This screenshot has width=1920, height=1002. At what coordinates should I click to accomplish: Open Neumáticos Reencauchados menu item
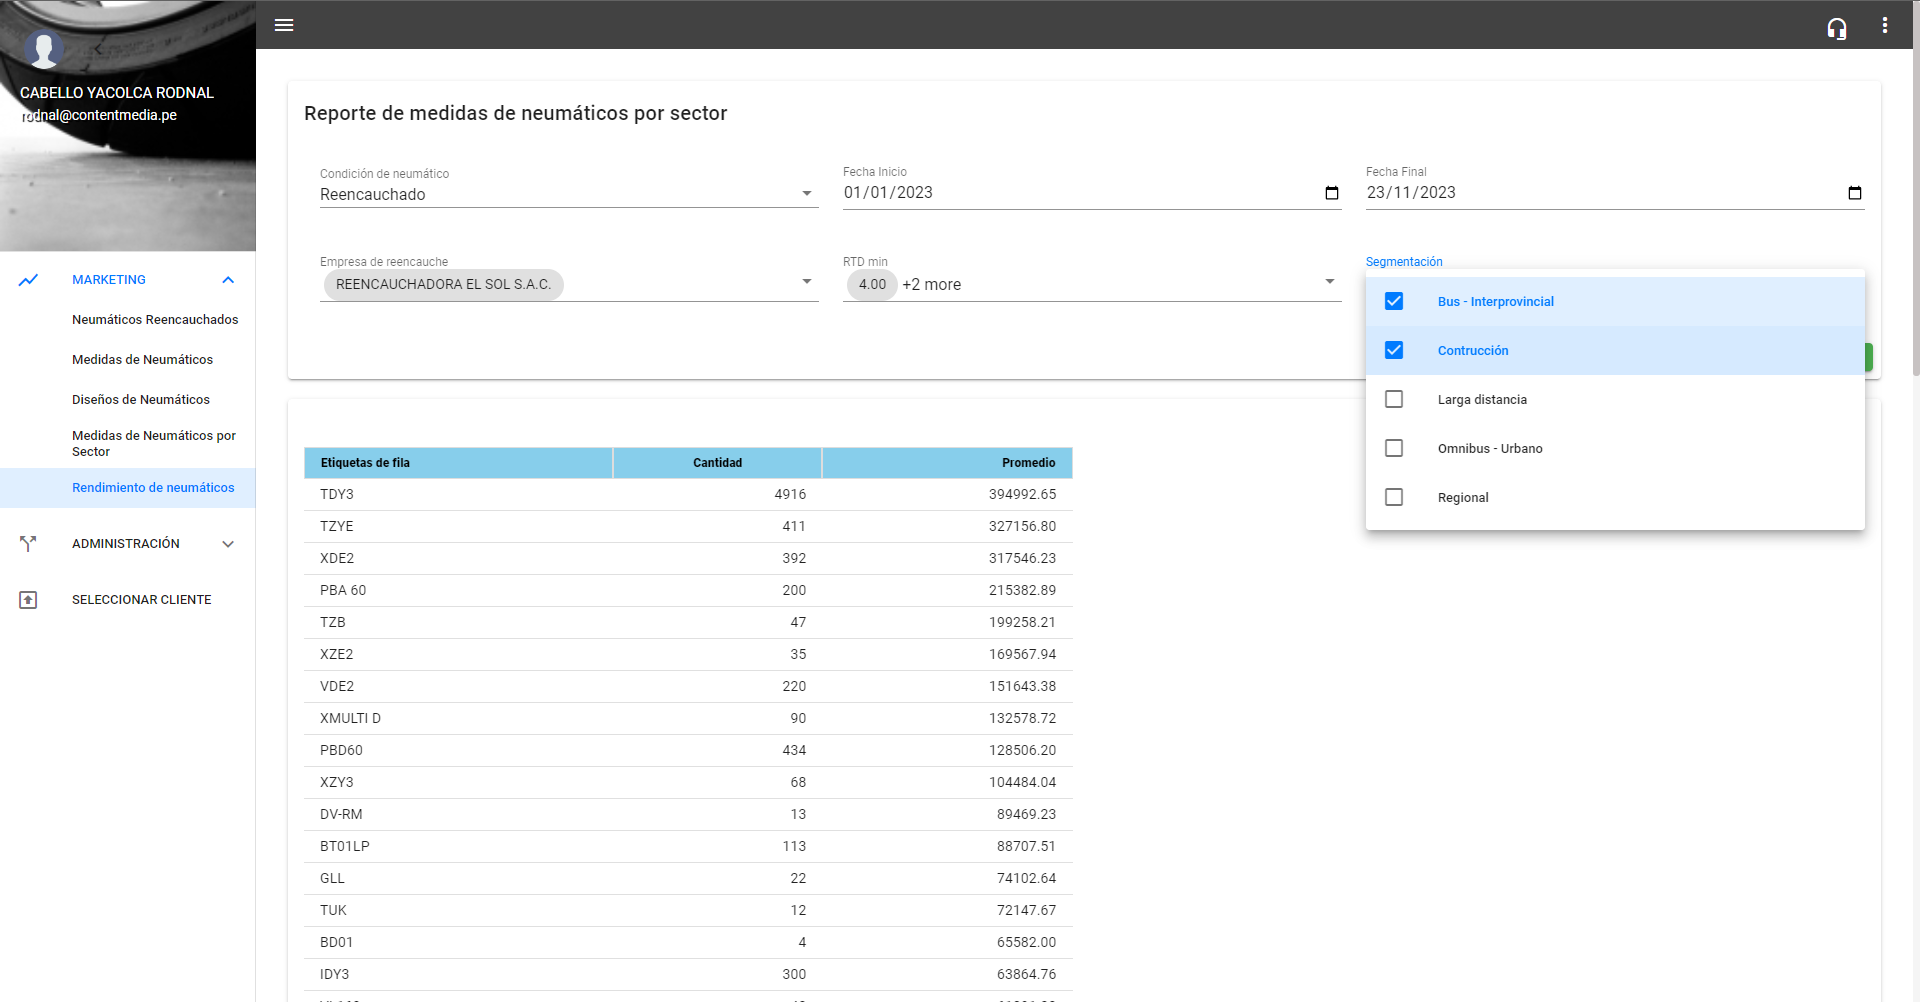click(x=155, y=320)
